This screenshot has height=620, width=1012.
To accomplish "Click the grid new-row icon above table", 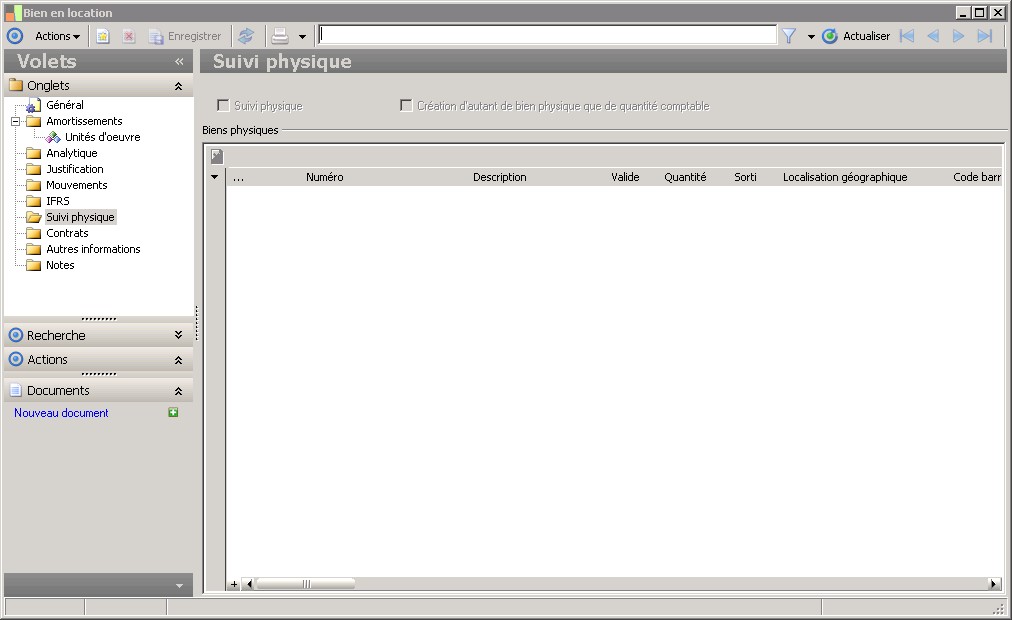I will [217, 155].
